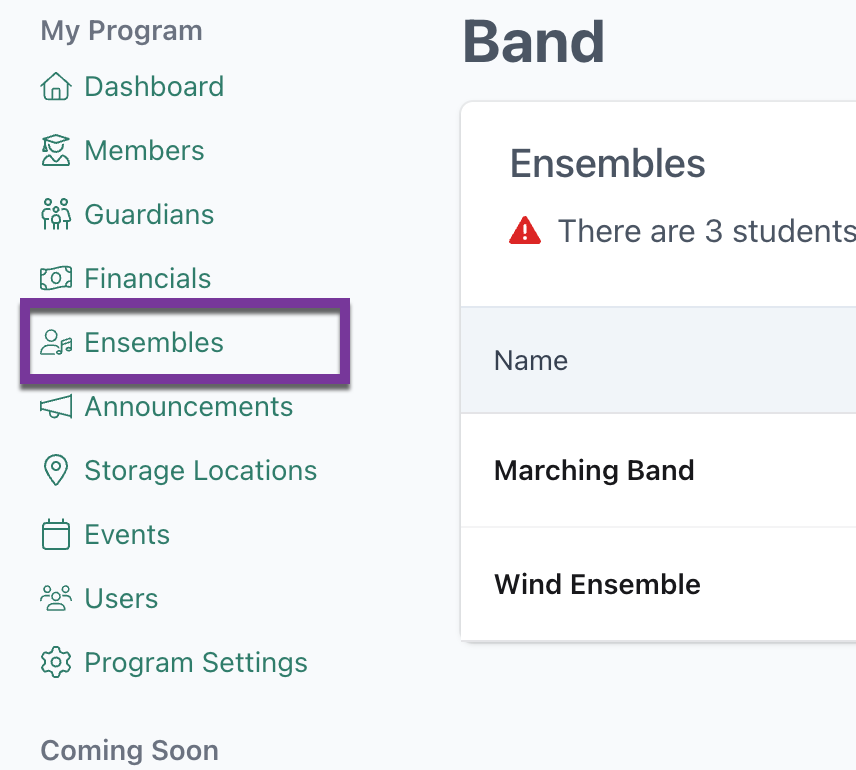Click the Guardians family icon
The width and height of the screenshot is (856, 770).
pyautogui.click(x=58, y=214)
